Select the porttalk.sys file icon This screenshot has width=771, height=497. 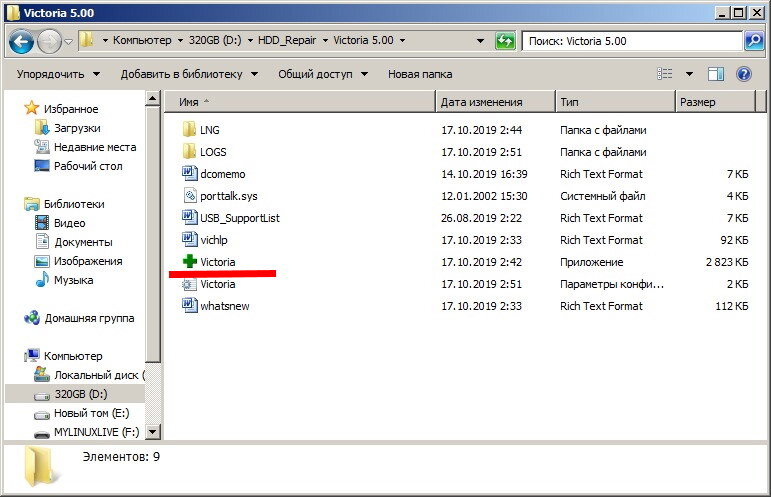[x=190, y=196]
